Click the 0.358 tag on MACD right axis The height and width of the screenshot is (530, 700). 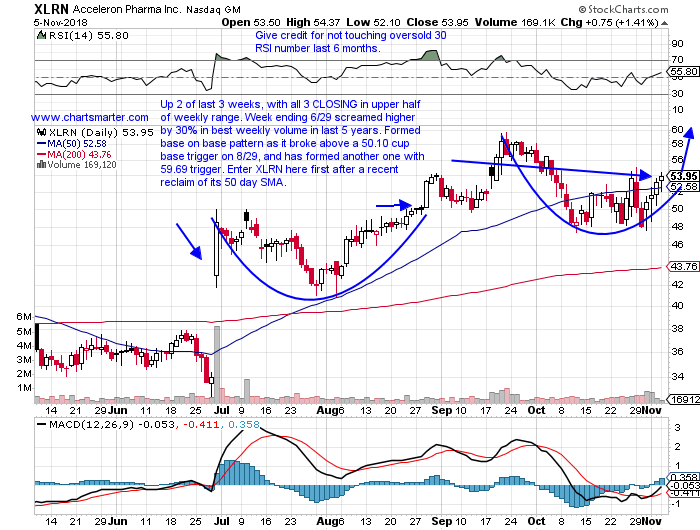pos(683,477)
